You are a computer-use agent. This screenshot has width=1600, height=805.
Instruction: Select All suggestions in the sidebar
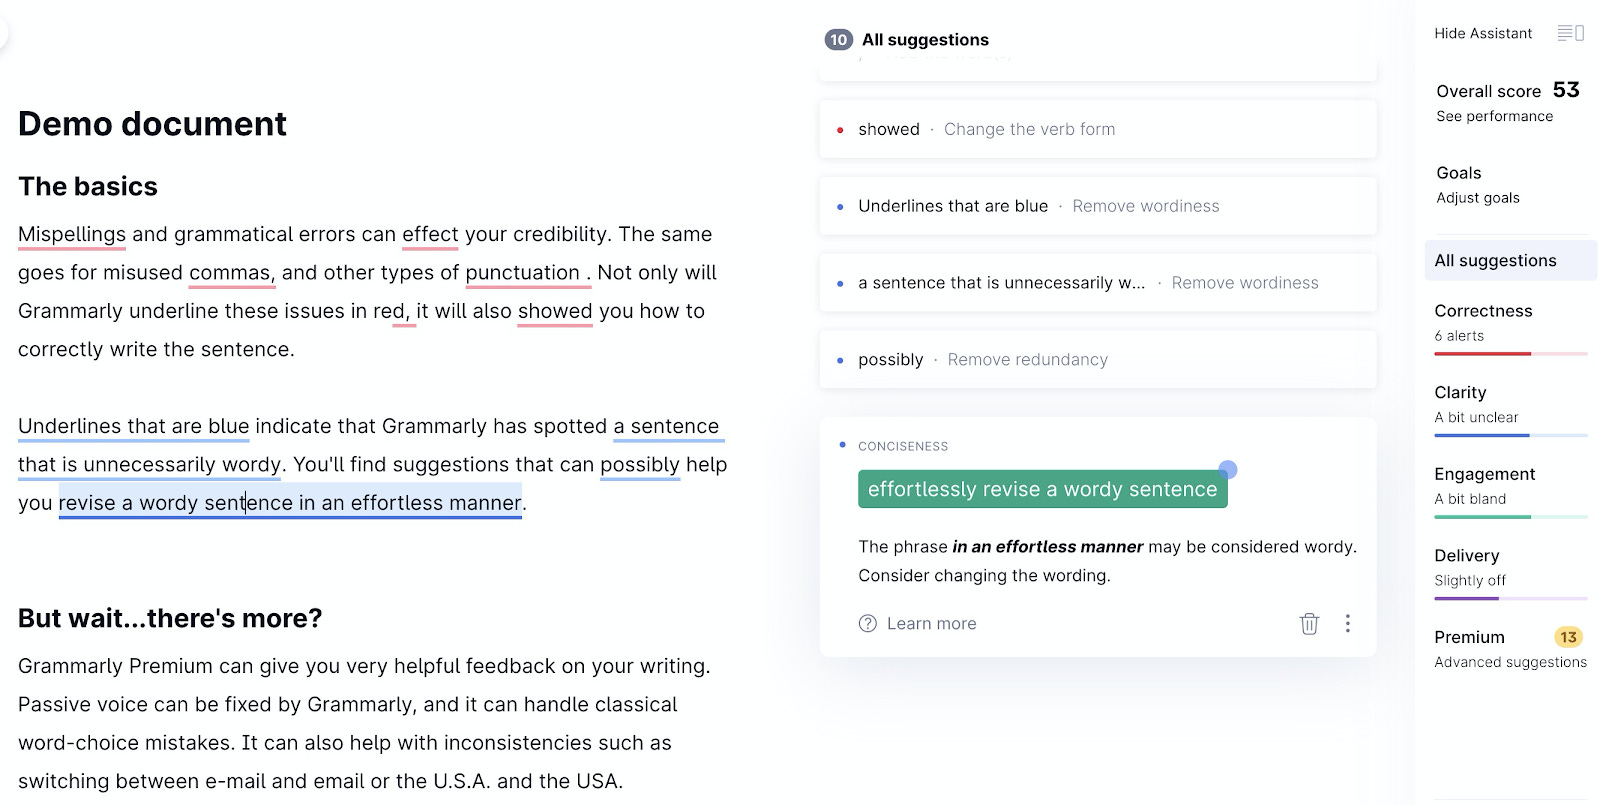tap(1496, 260)
